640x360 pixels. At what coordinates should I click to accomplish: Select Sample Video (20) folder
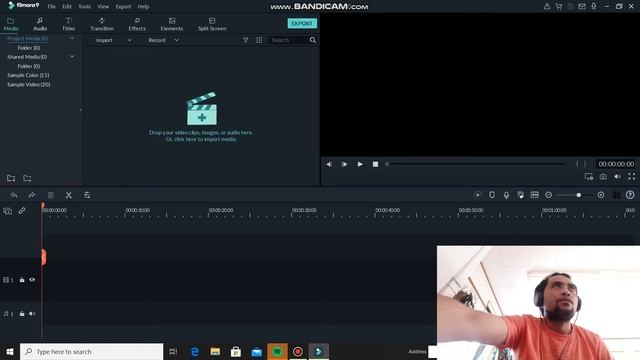coord(29,84)
